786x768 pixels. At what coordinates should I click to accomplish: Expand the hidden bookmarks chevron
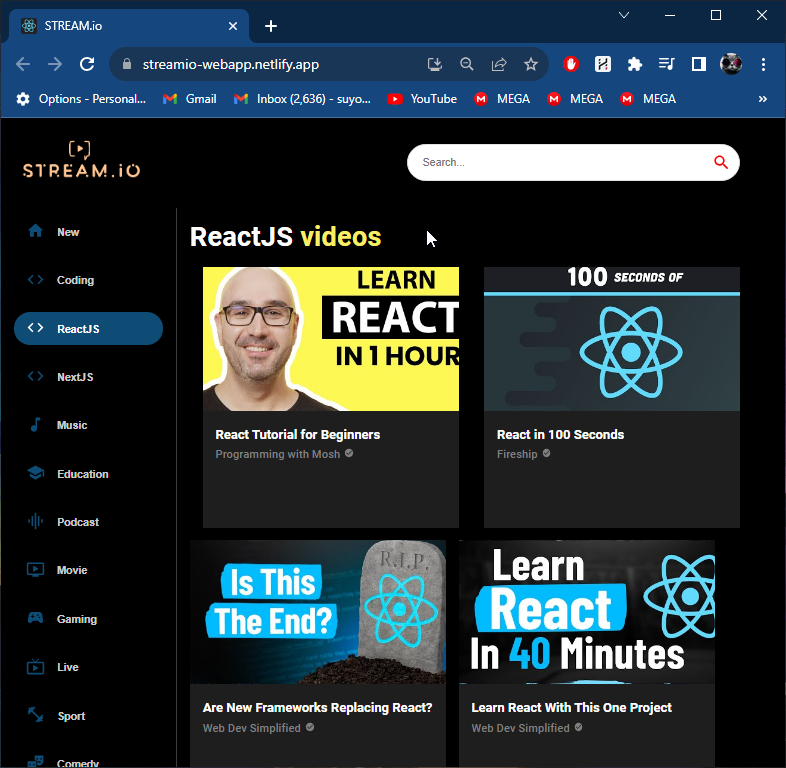point(762,99)
